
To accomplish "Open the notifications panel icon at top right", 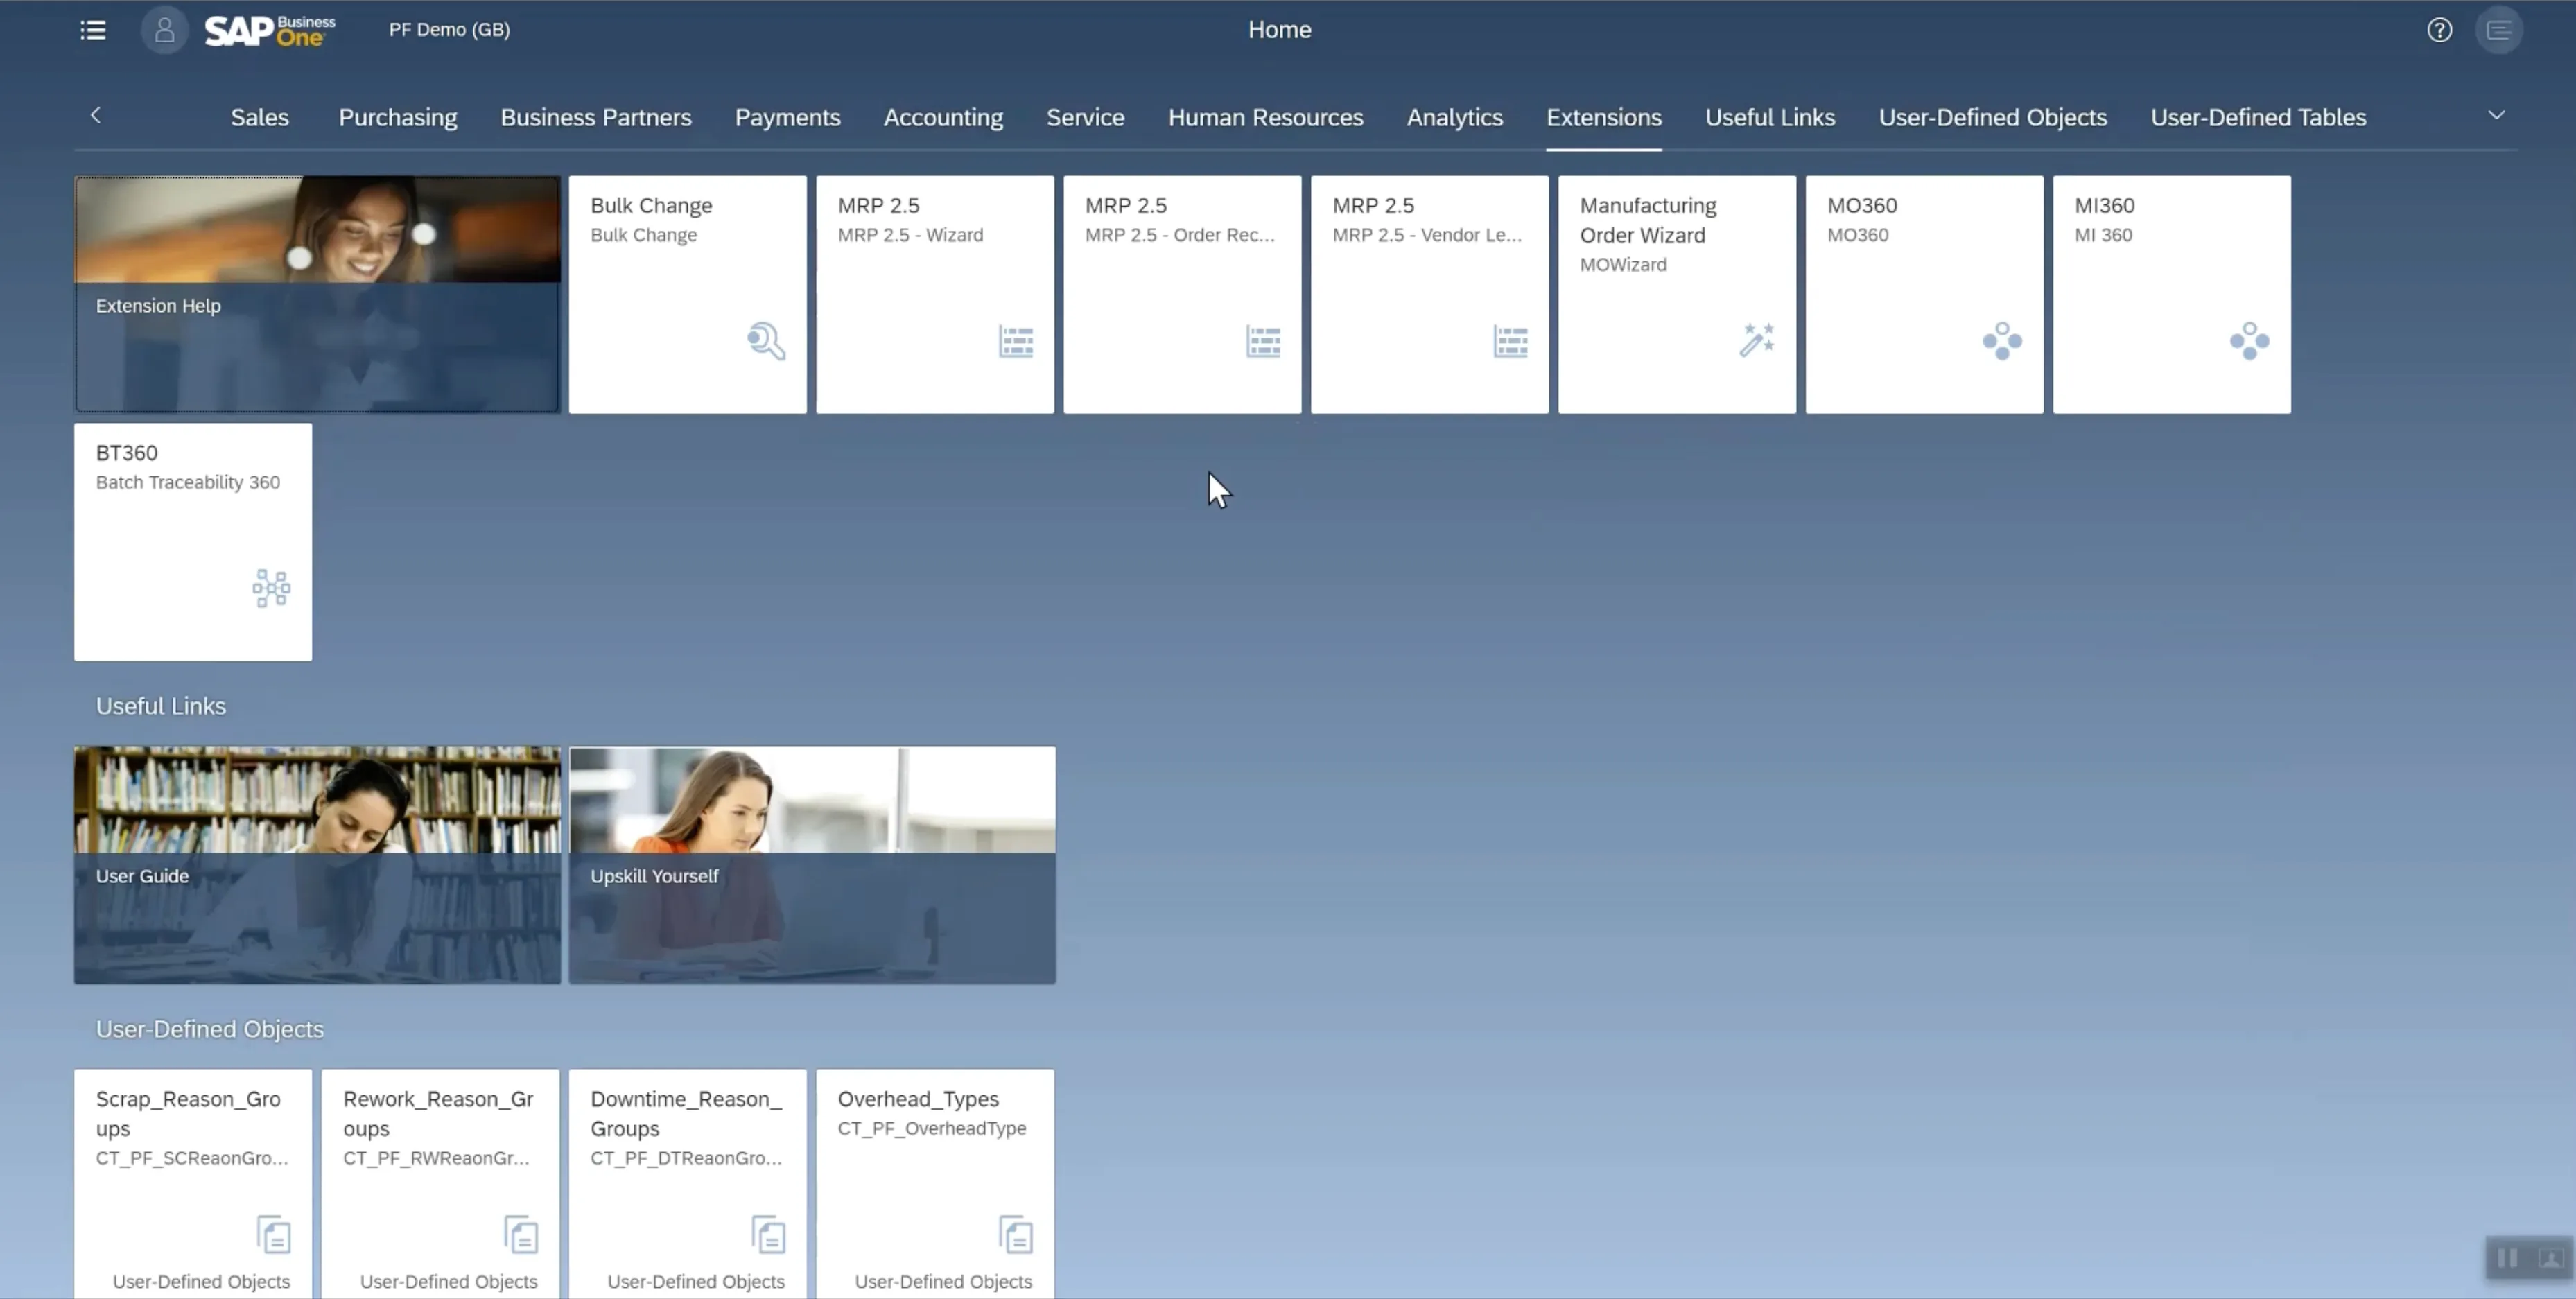I will click(x=2498, y=30).
